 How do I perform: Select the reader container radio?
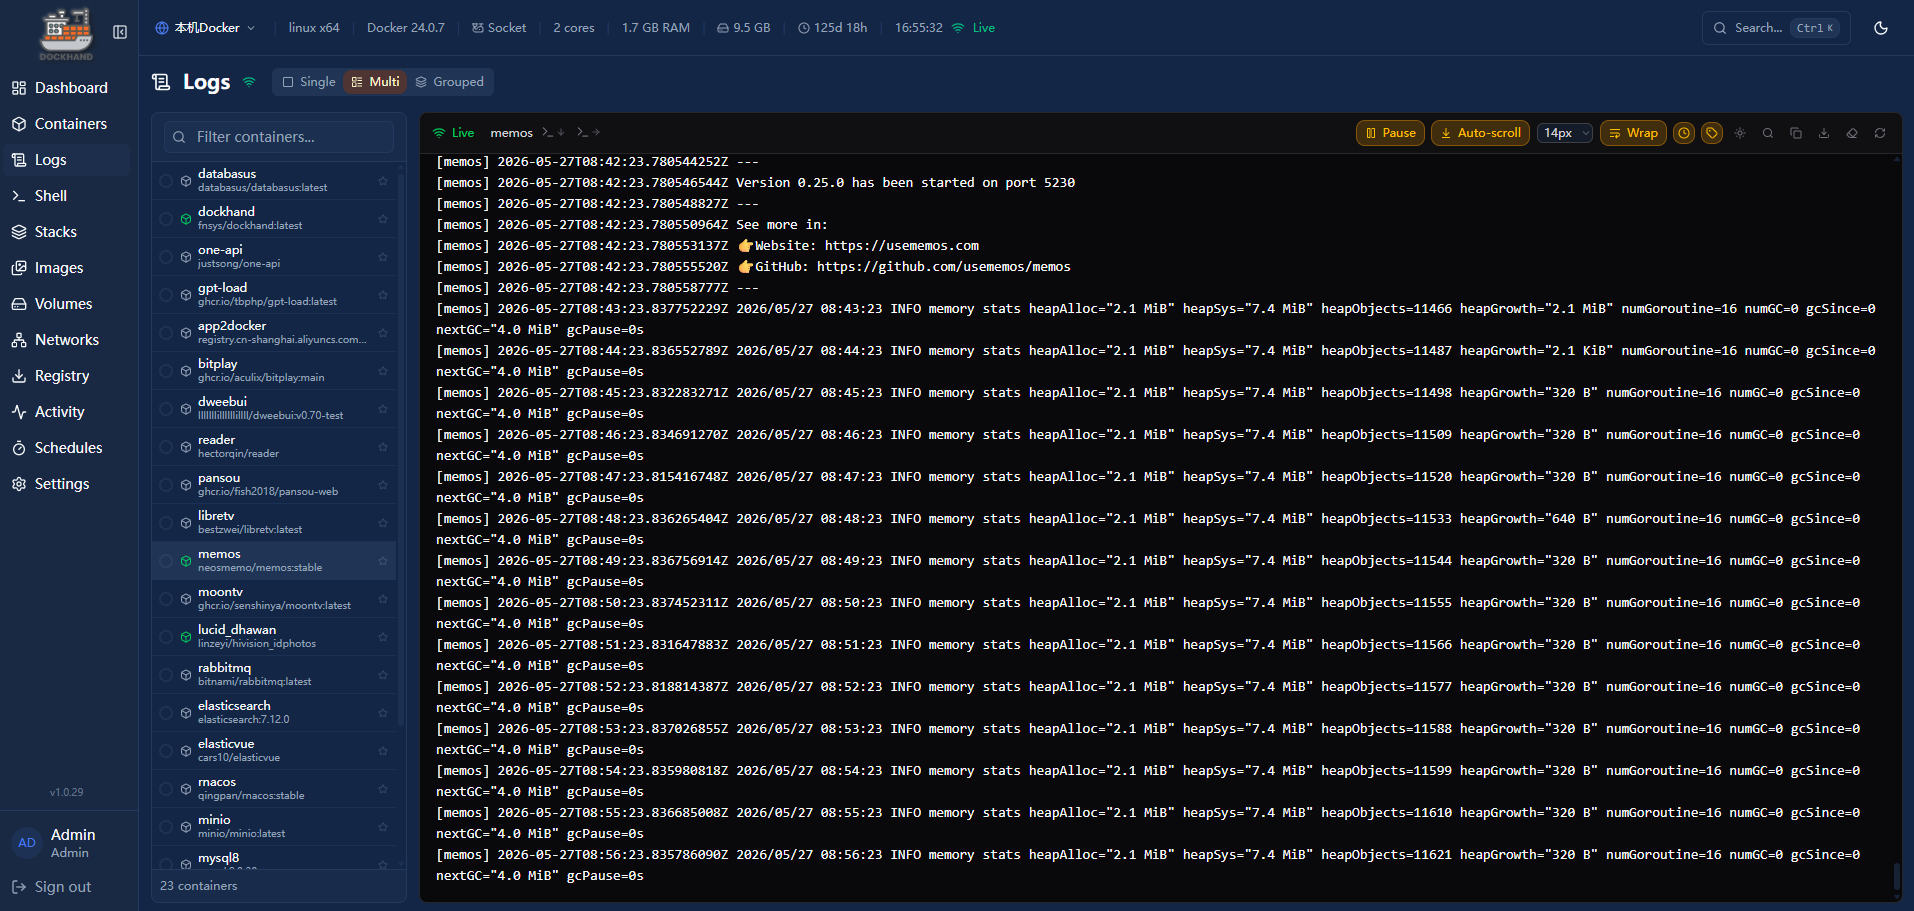click(x=166, y=447)
